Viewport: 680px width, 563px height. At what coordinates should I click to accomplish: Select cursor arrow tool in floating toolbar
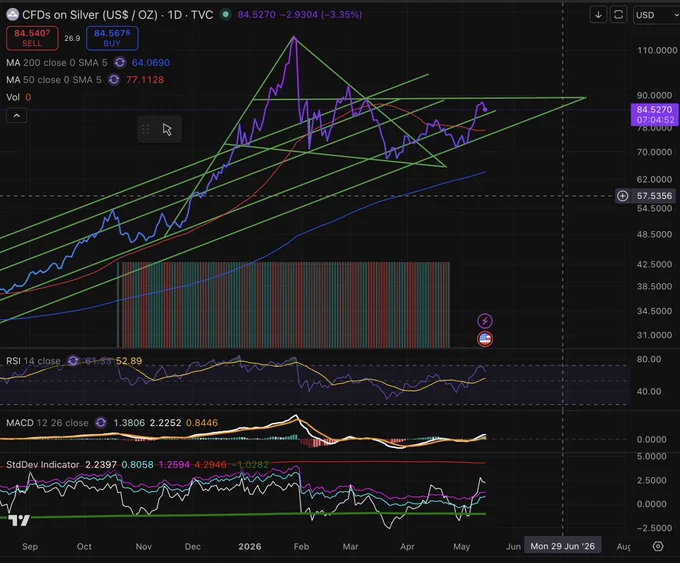coord(167,129)
